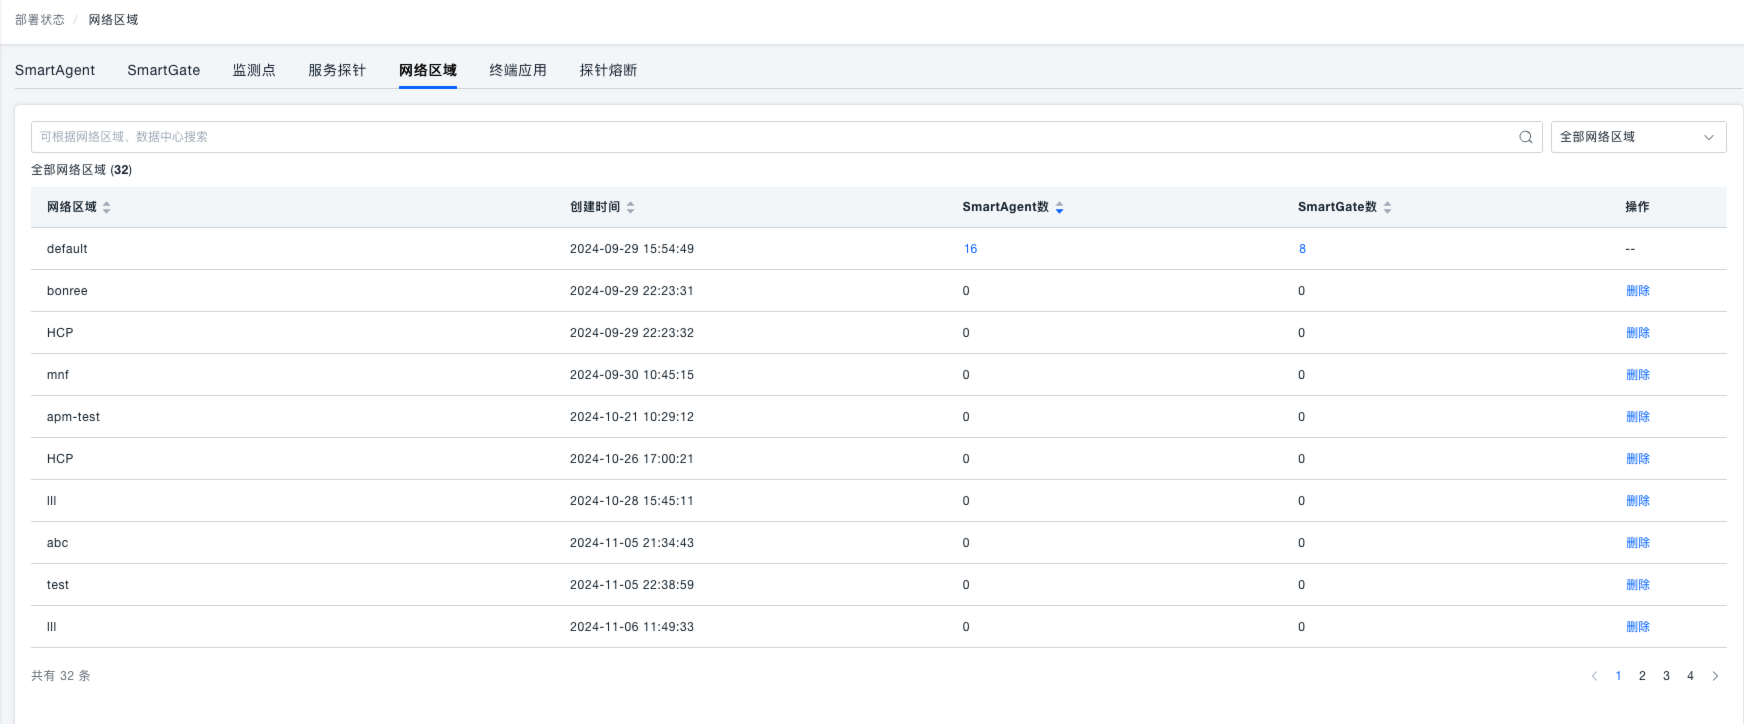Switch to the SmartGate tab
Image resolution: width=1744 pixels, height=724 pixels.
pyautogui.click(x=163, y=70)
